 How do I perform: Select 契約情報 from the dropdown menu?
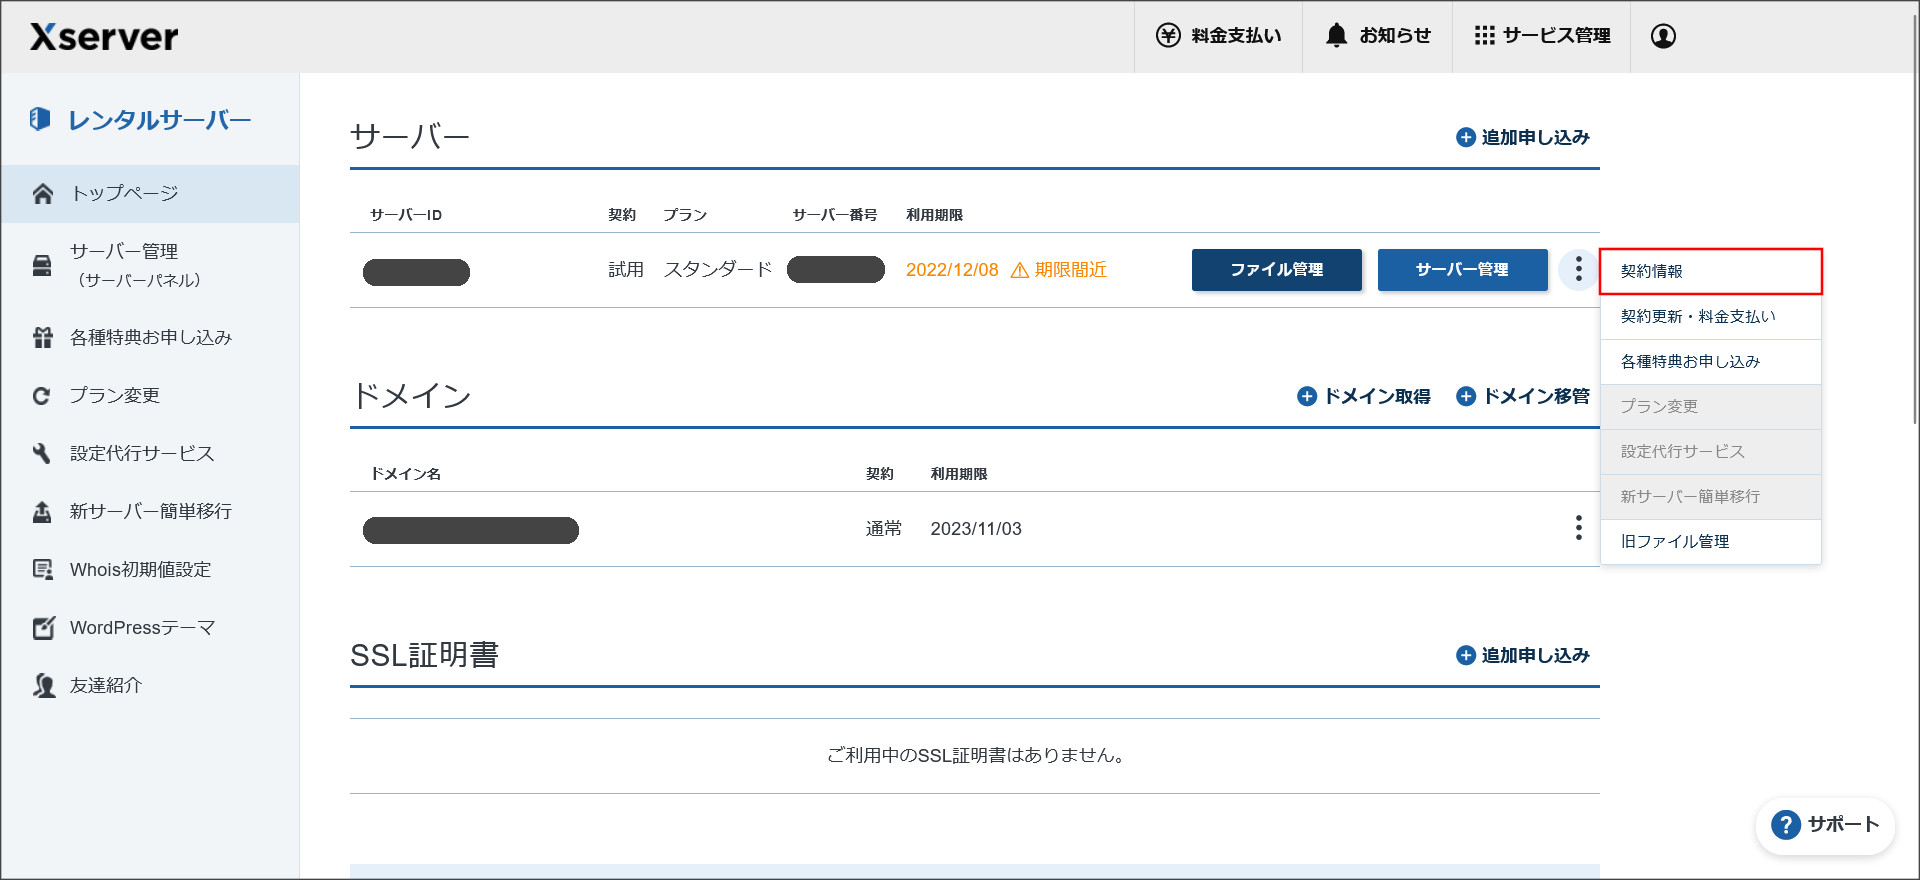pyautogui.click(x=1710, y=271)
